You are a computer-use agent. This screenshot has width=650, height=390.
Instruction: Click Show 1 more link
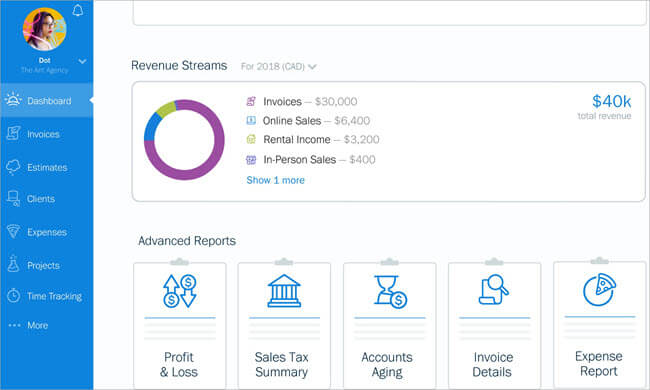[275, 180]
